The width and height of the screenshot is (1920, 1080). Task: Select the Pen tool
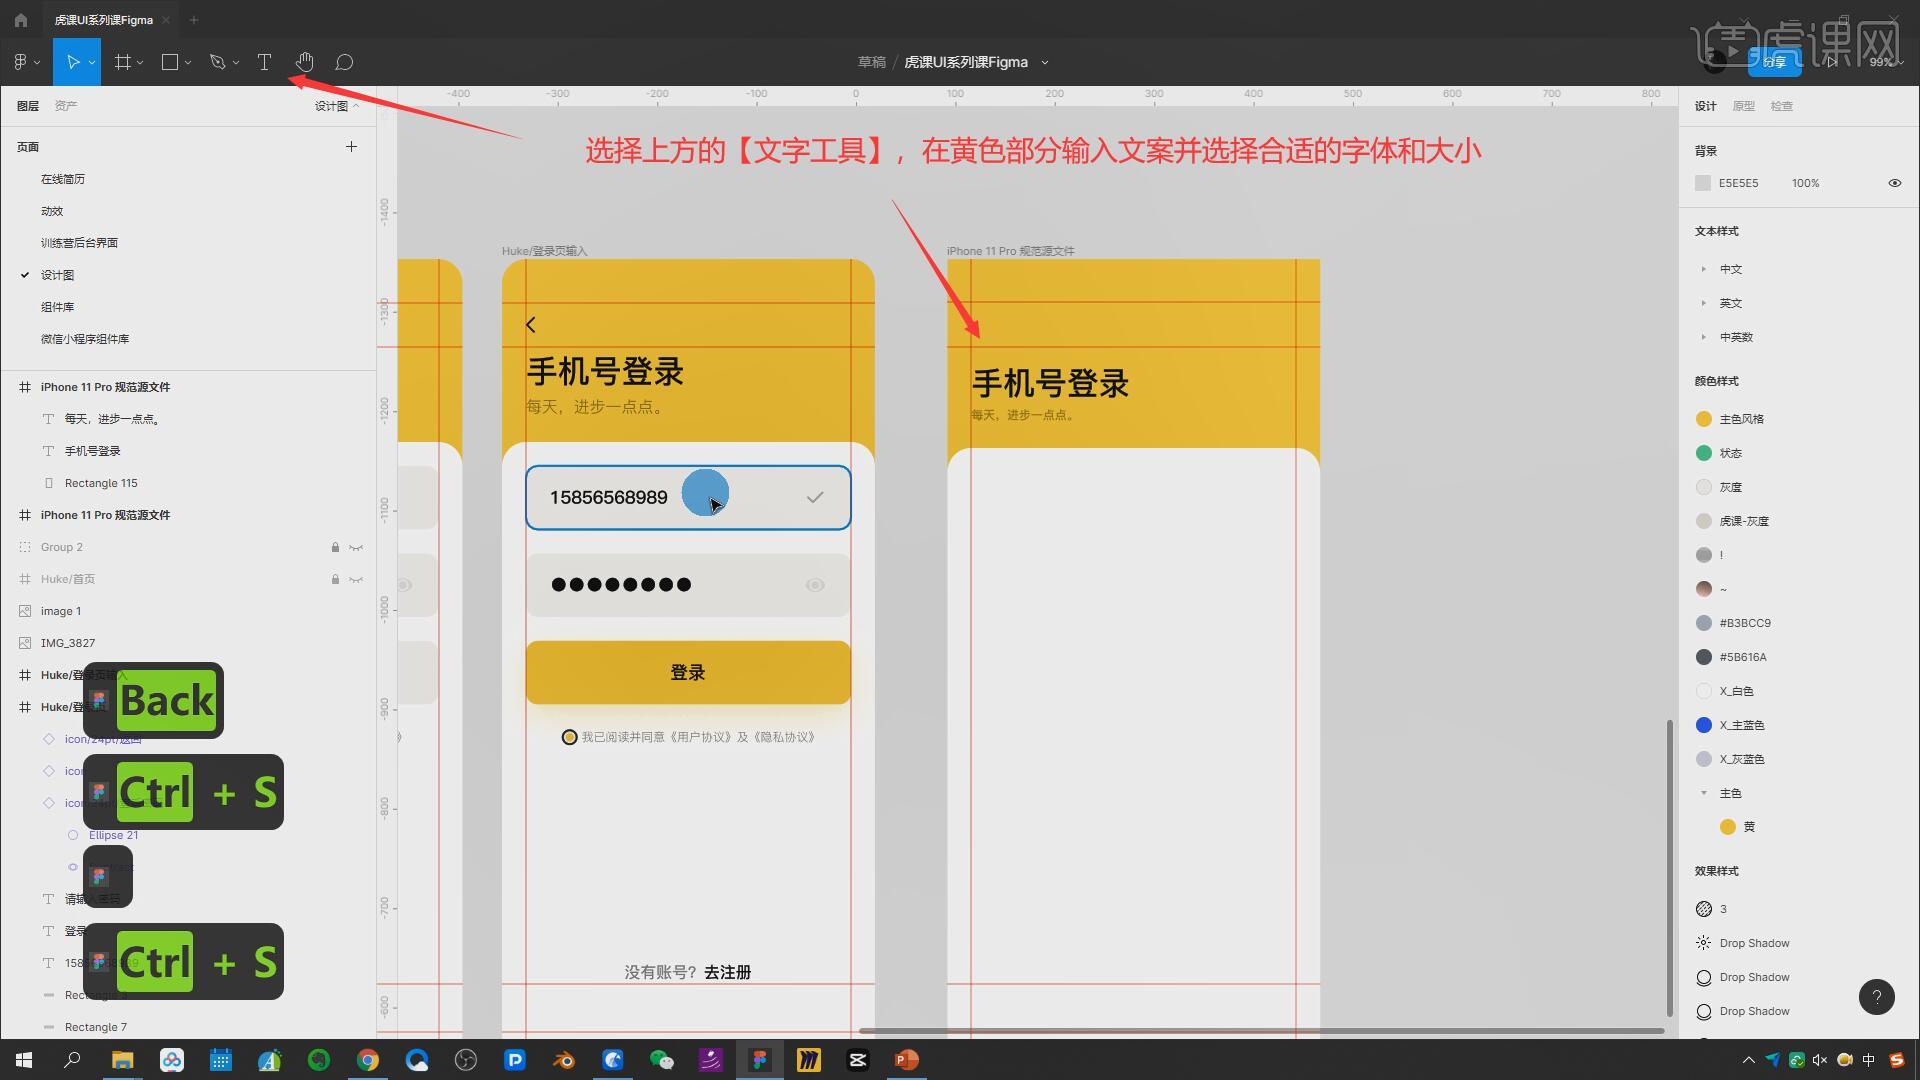[x=217, y=62]
